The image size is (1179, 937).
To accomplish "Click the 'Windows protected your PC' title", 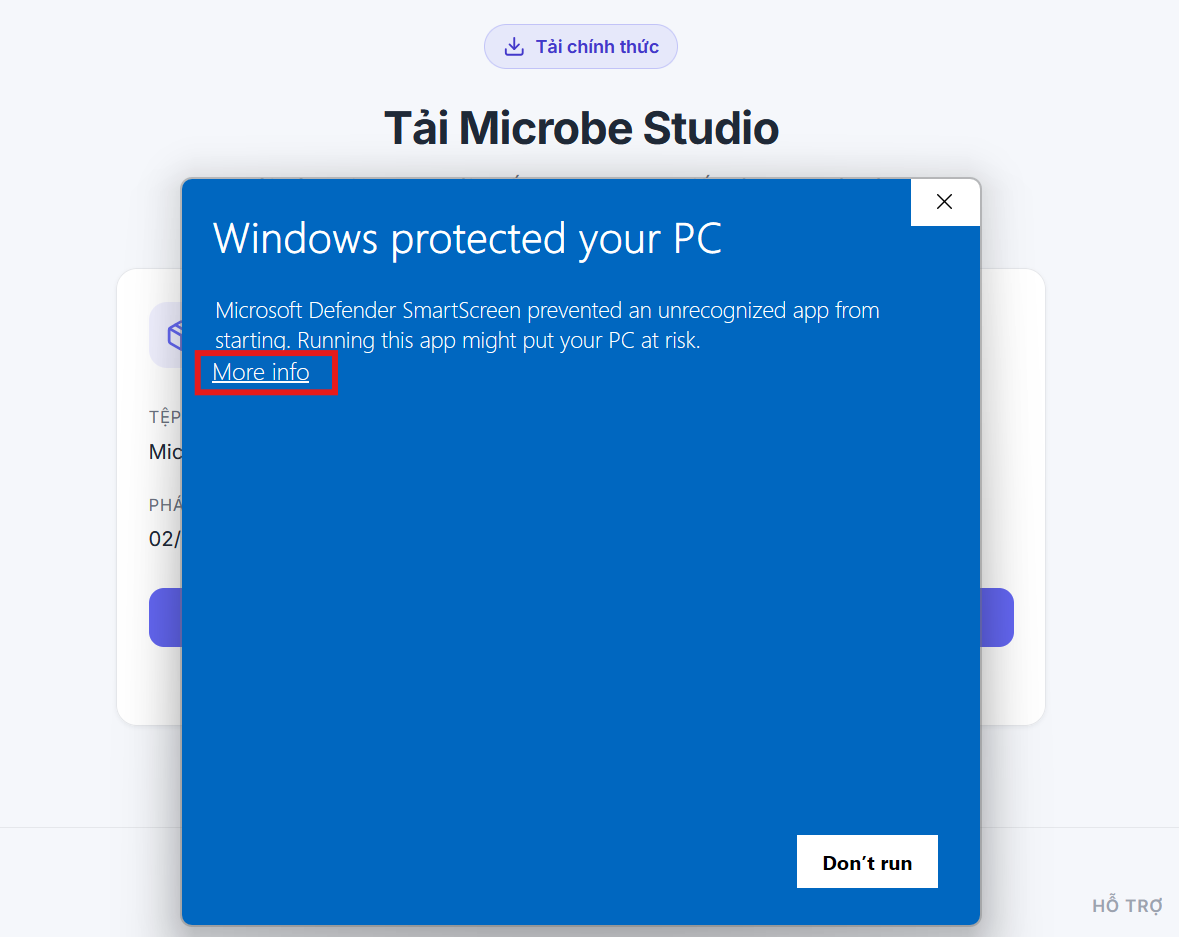I will [467, 239].
